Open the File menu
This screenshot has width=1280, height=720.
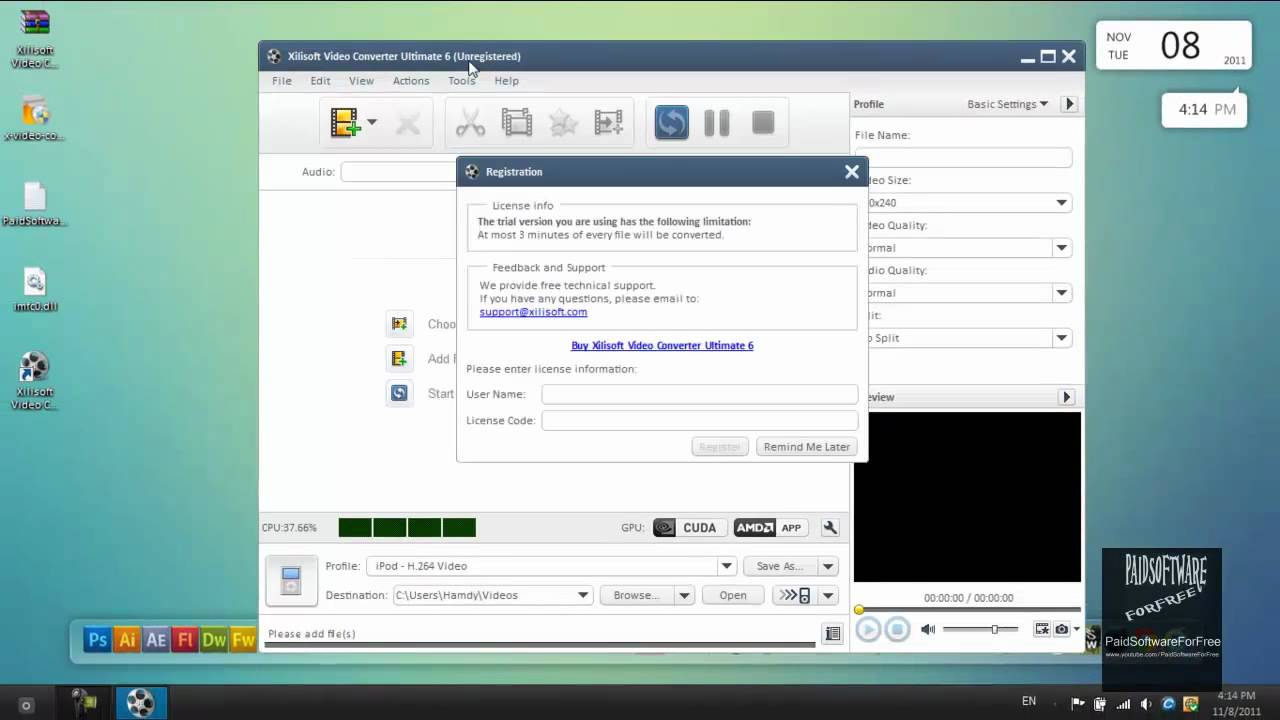coord(282,81)
